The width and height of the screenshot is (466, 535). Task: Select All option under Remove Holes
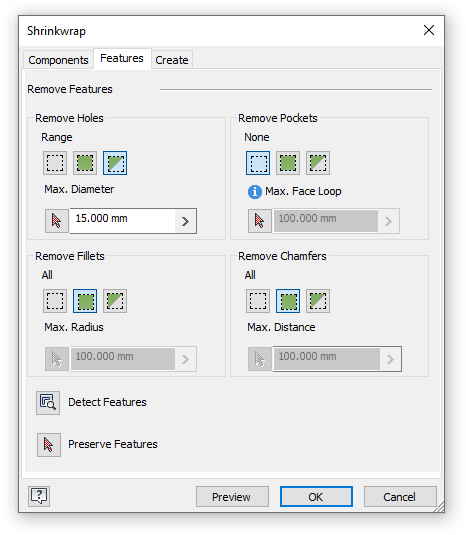(85, 163)
